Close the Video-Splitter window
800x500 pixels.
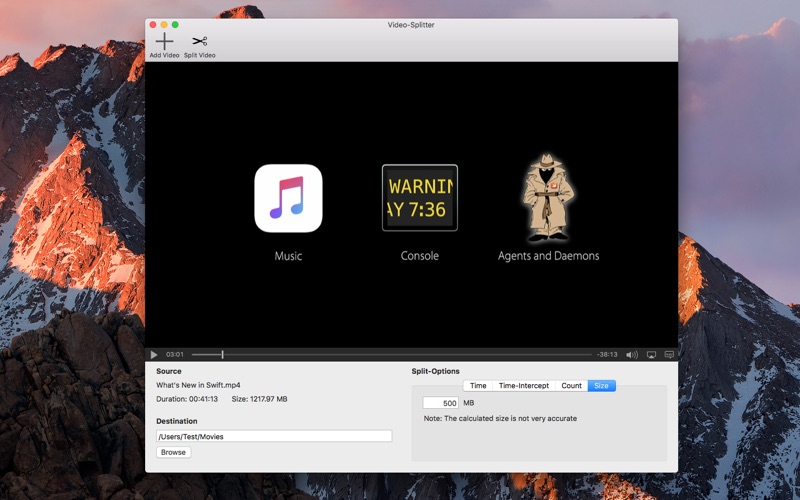coord(153,24)
